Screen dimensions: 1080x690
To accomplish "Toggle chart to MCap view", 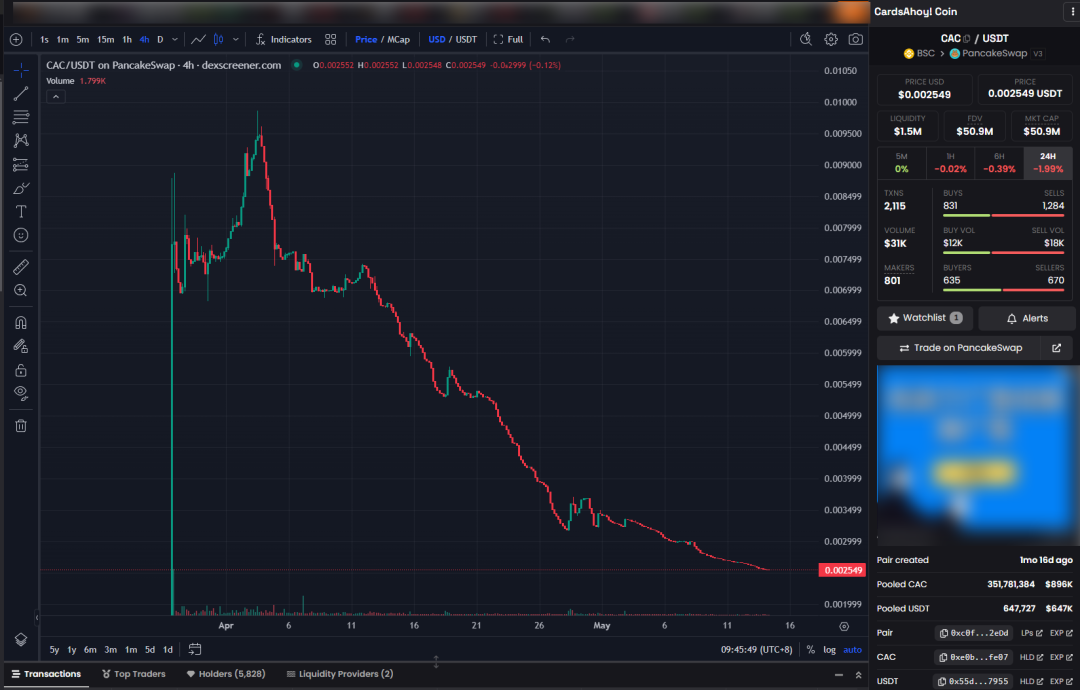I will click(x=399, y=39).
